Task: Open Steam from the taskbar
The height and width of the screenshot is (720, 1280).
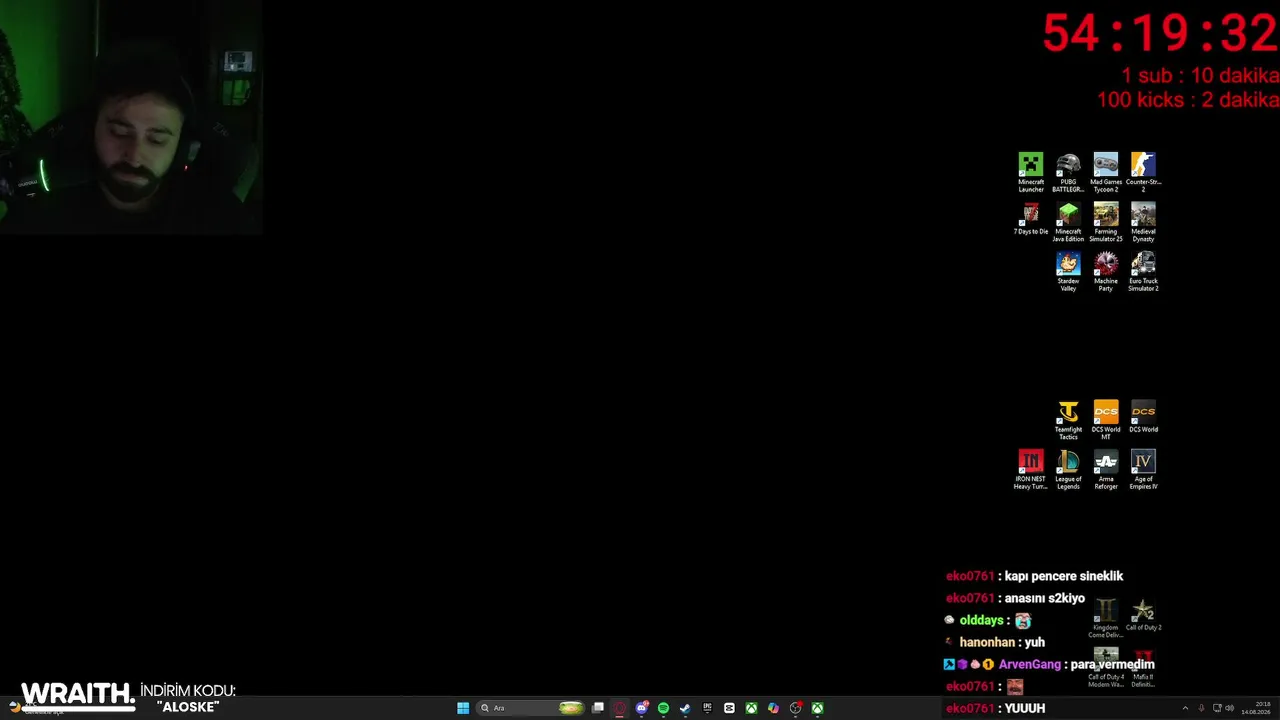Action: (685, 708)
